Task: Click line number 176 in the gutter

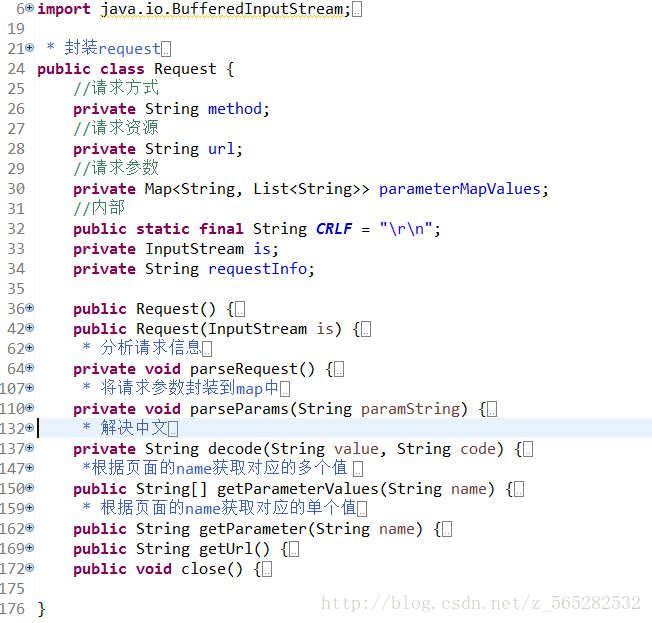Action: (x=12, y=609)
